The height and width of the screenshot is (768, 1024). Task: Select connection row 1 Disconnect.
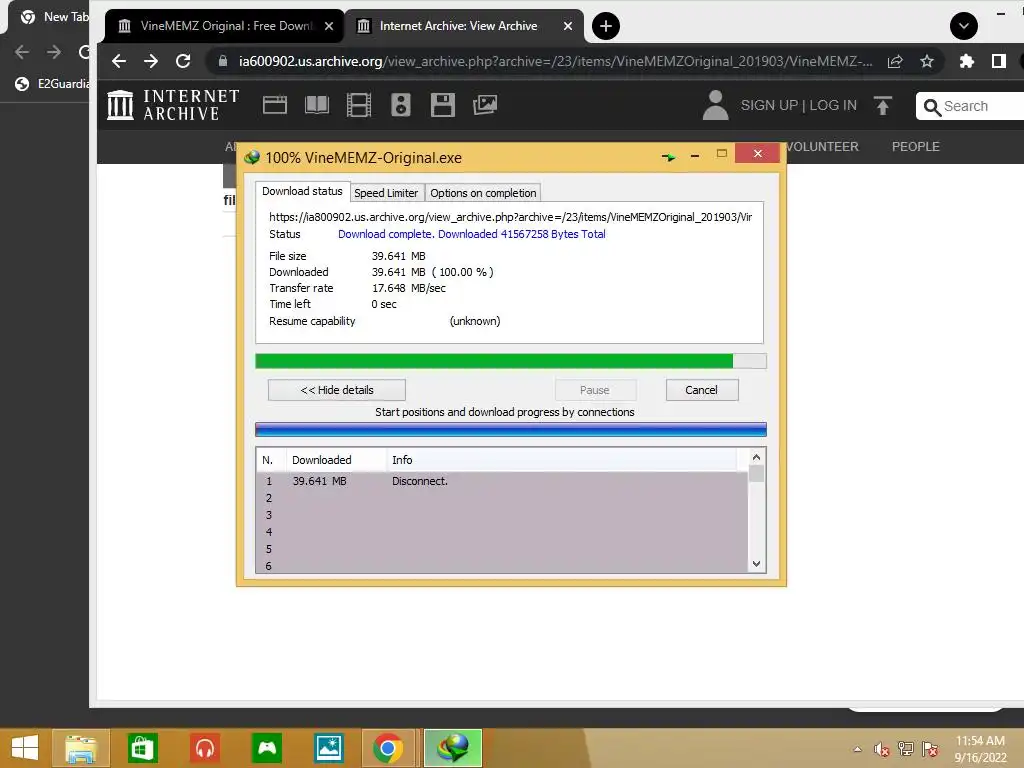click(x=502, y=481)
